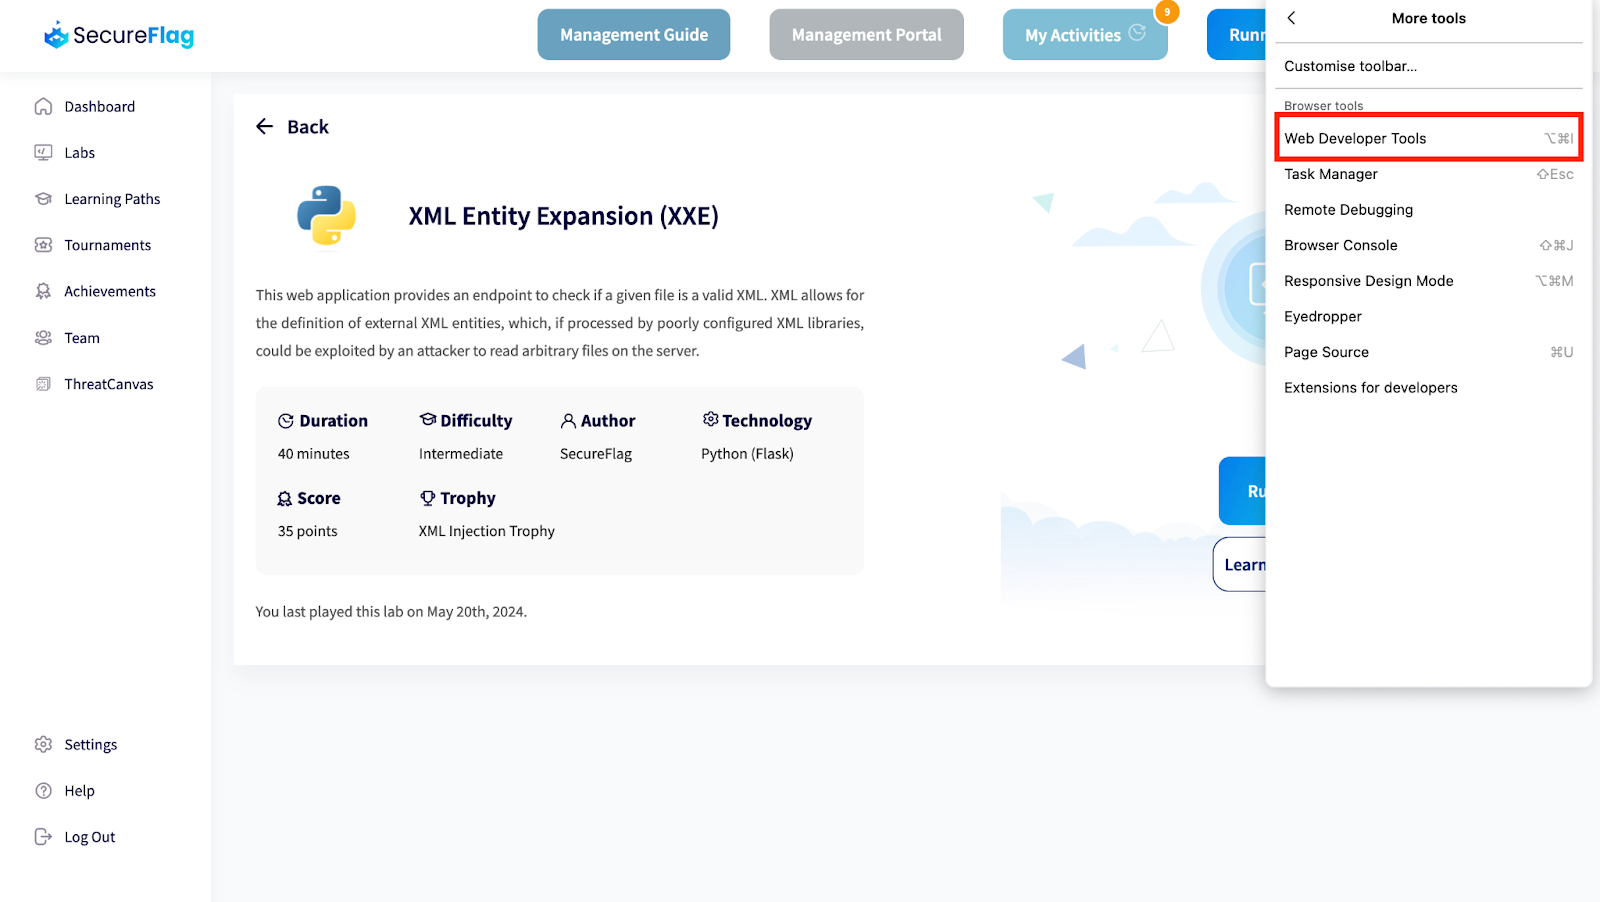This screenshot has width=1600, height=902.
Task: Go to the Labs section
Action: (80, 152)
